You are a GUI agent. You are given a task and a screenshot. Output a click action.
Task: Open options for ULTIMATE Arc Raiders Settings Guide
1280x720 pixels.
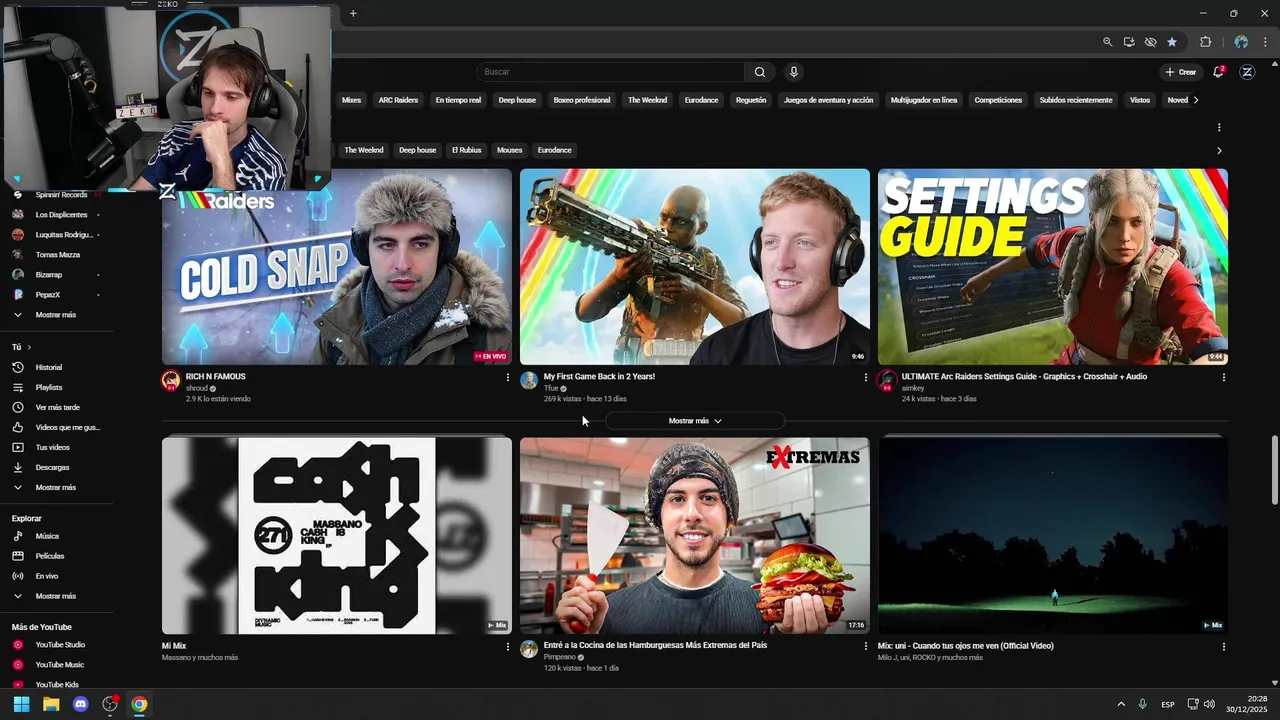coord(1223,378)
